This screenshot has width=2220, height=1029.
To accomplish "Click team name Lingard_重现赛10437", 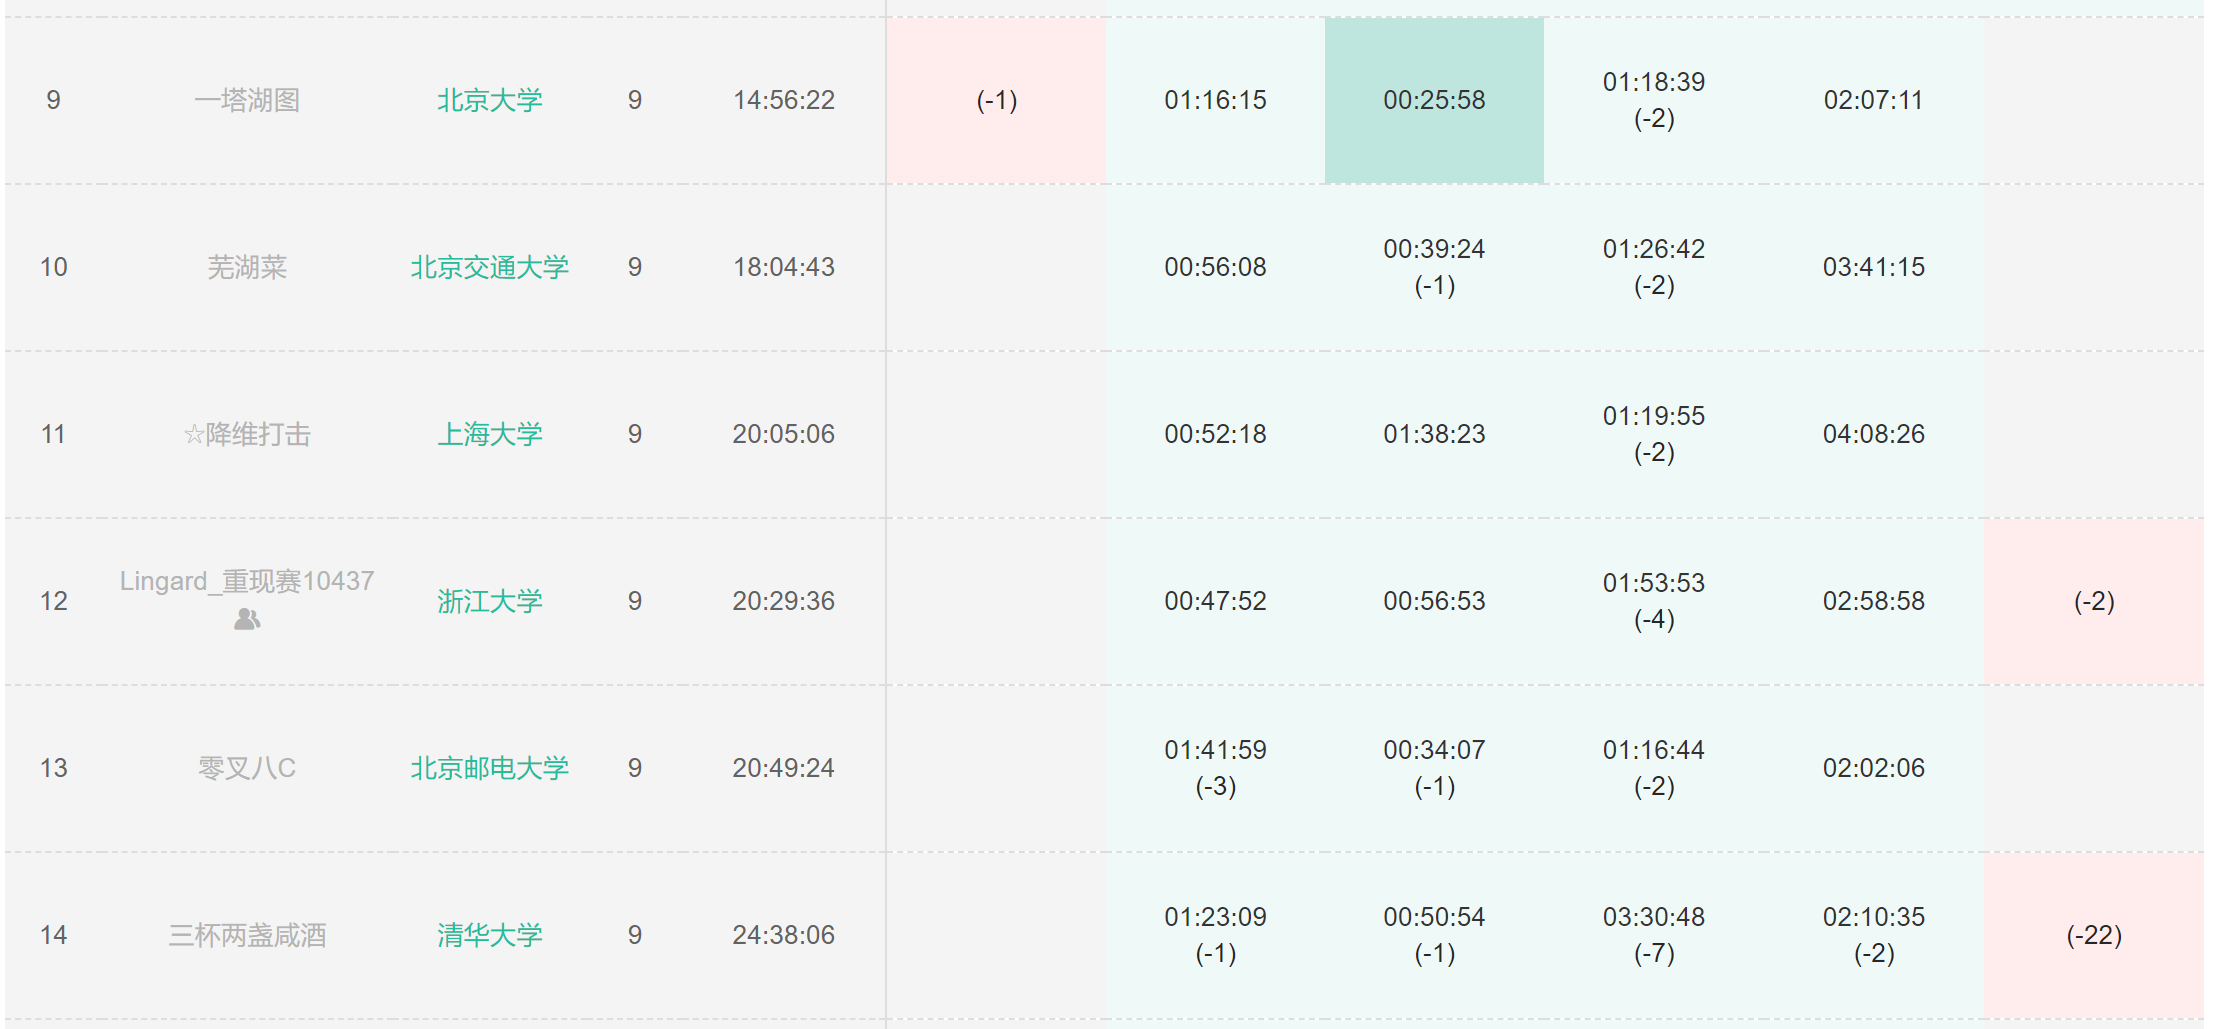I will pos(247,581).
